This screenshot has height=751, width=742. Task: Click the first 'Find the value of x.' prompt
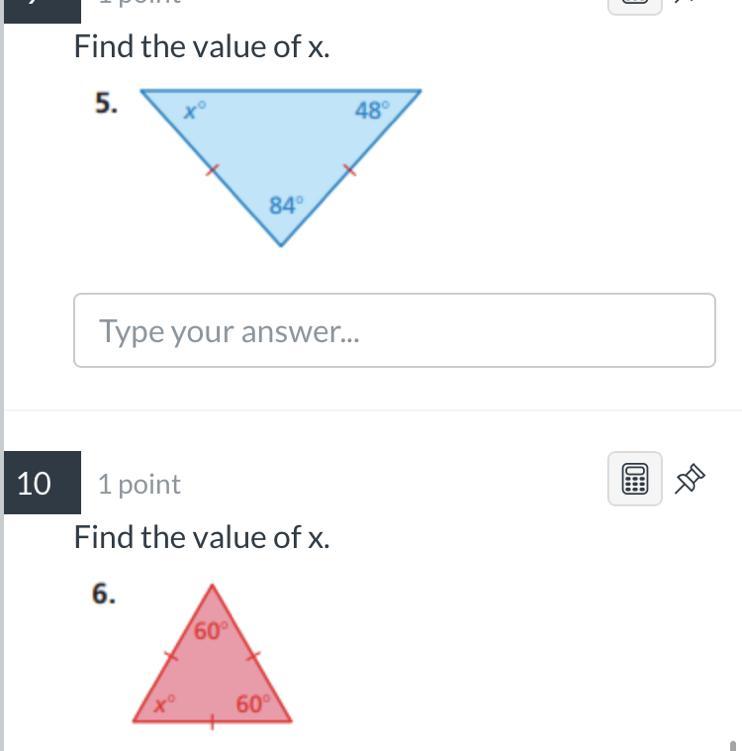[202, 47]
